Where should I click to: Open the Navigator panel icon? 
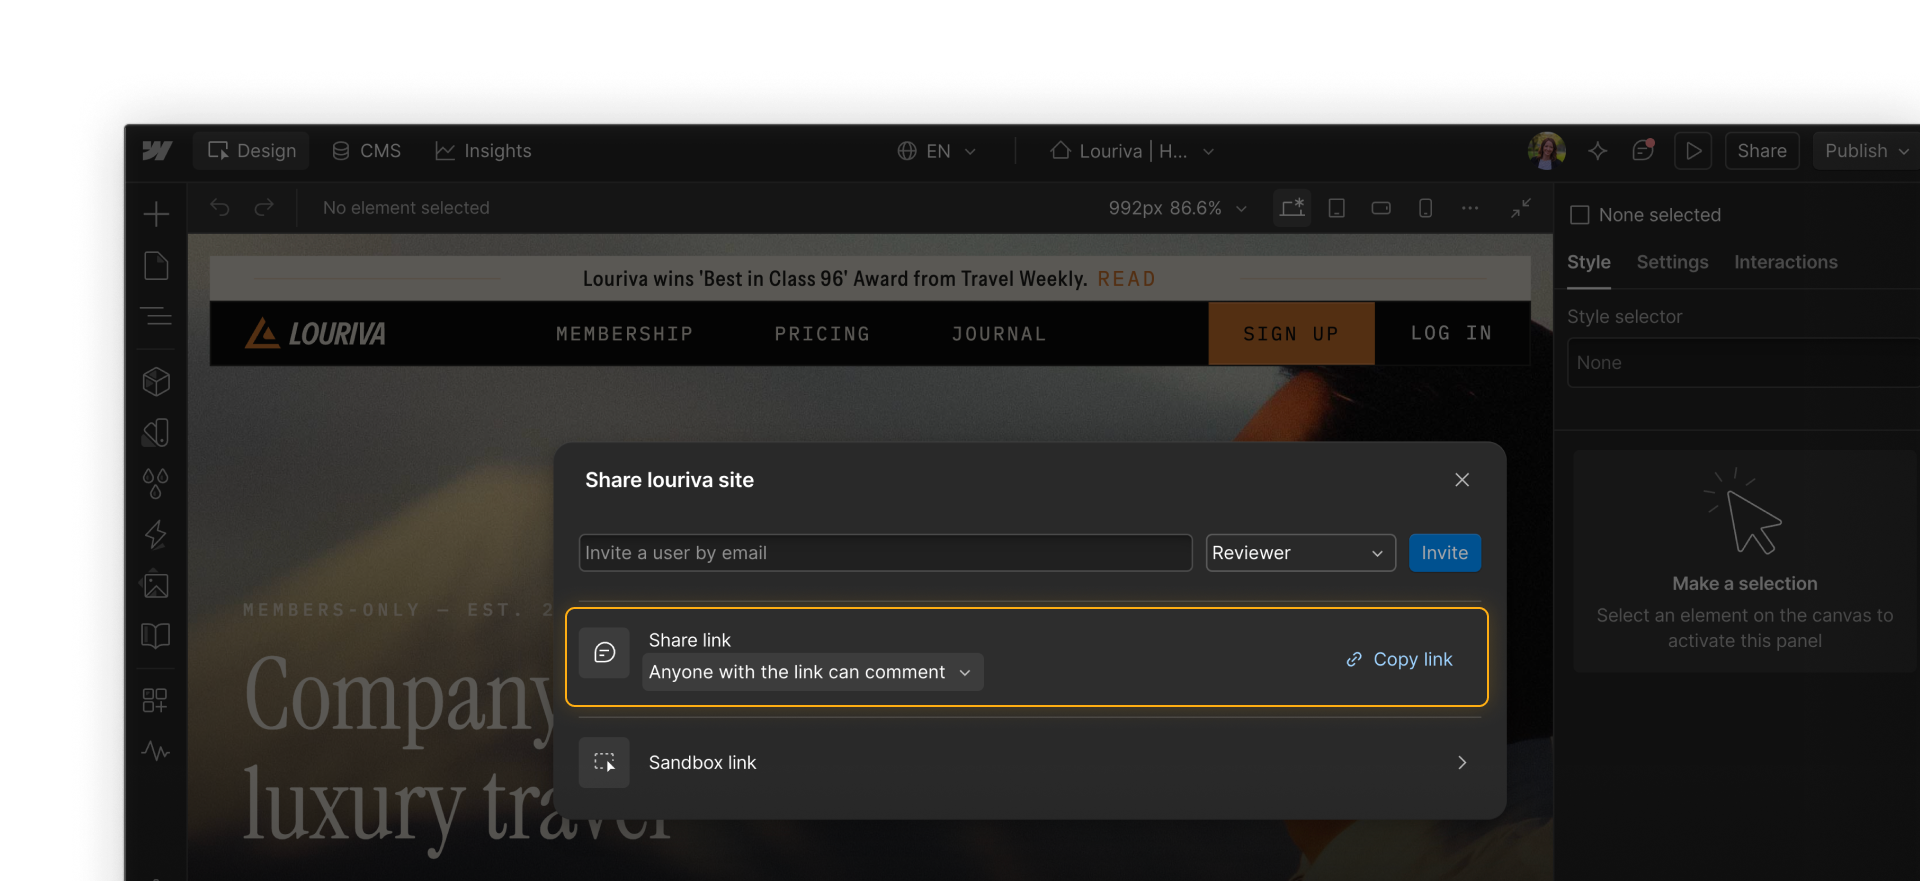(x=156, y=317)
